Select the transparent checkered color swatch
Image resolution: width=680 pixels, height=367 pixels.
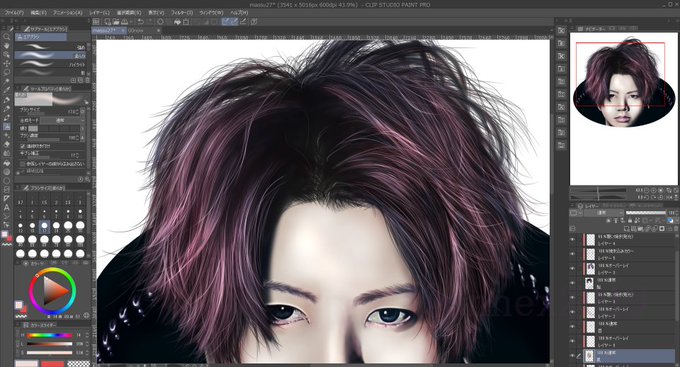click(x=79, y=364)
